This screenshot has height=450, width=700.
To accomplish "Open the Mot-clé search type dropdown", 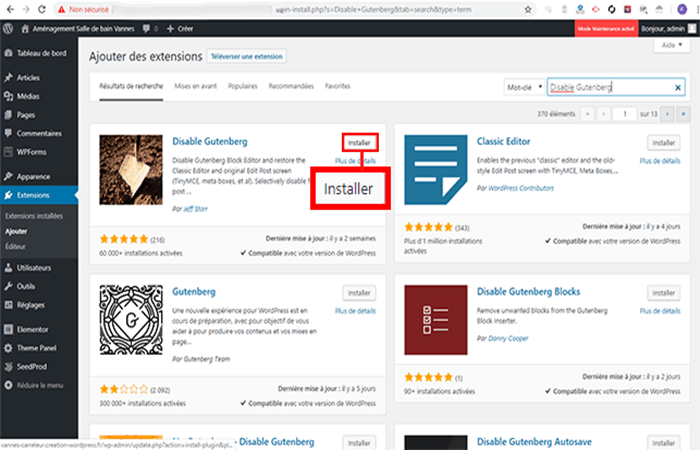I will click(x=524, y=87).
